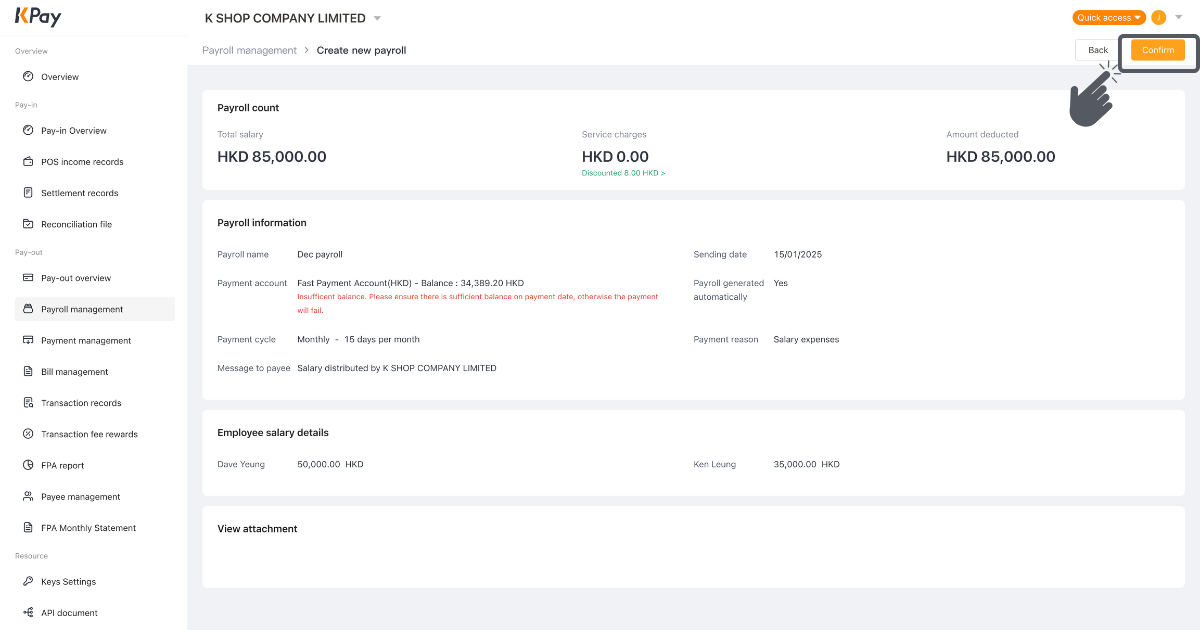Open the Discounted 8.00 HKD link
1200x630 pixels.
click(x=625, y=172)
